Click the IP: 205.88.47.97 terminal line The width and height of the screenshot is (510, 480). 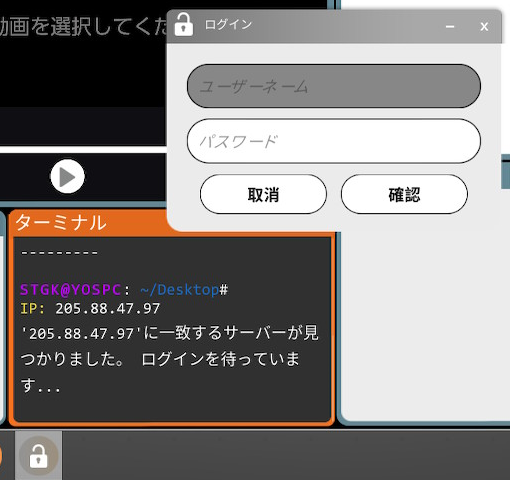click(x=90, y=309)
